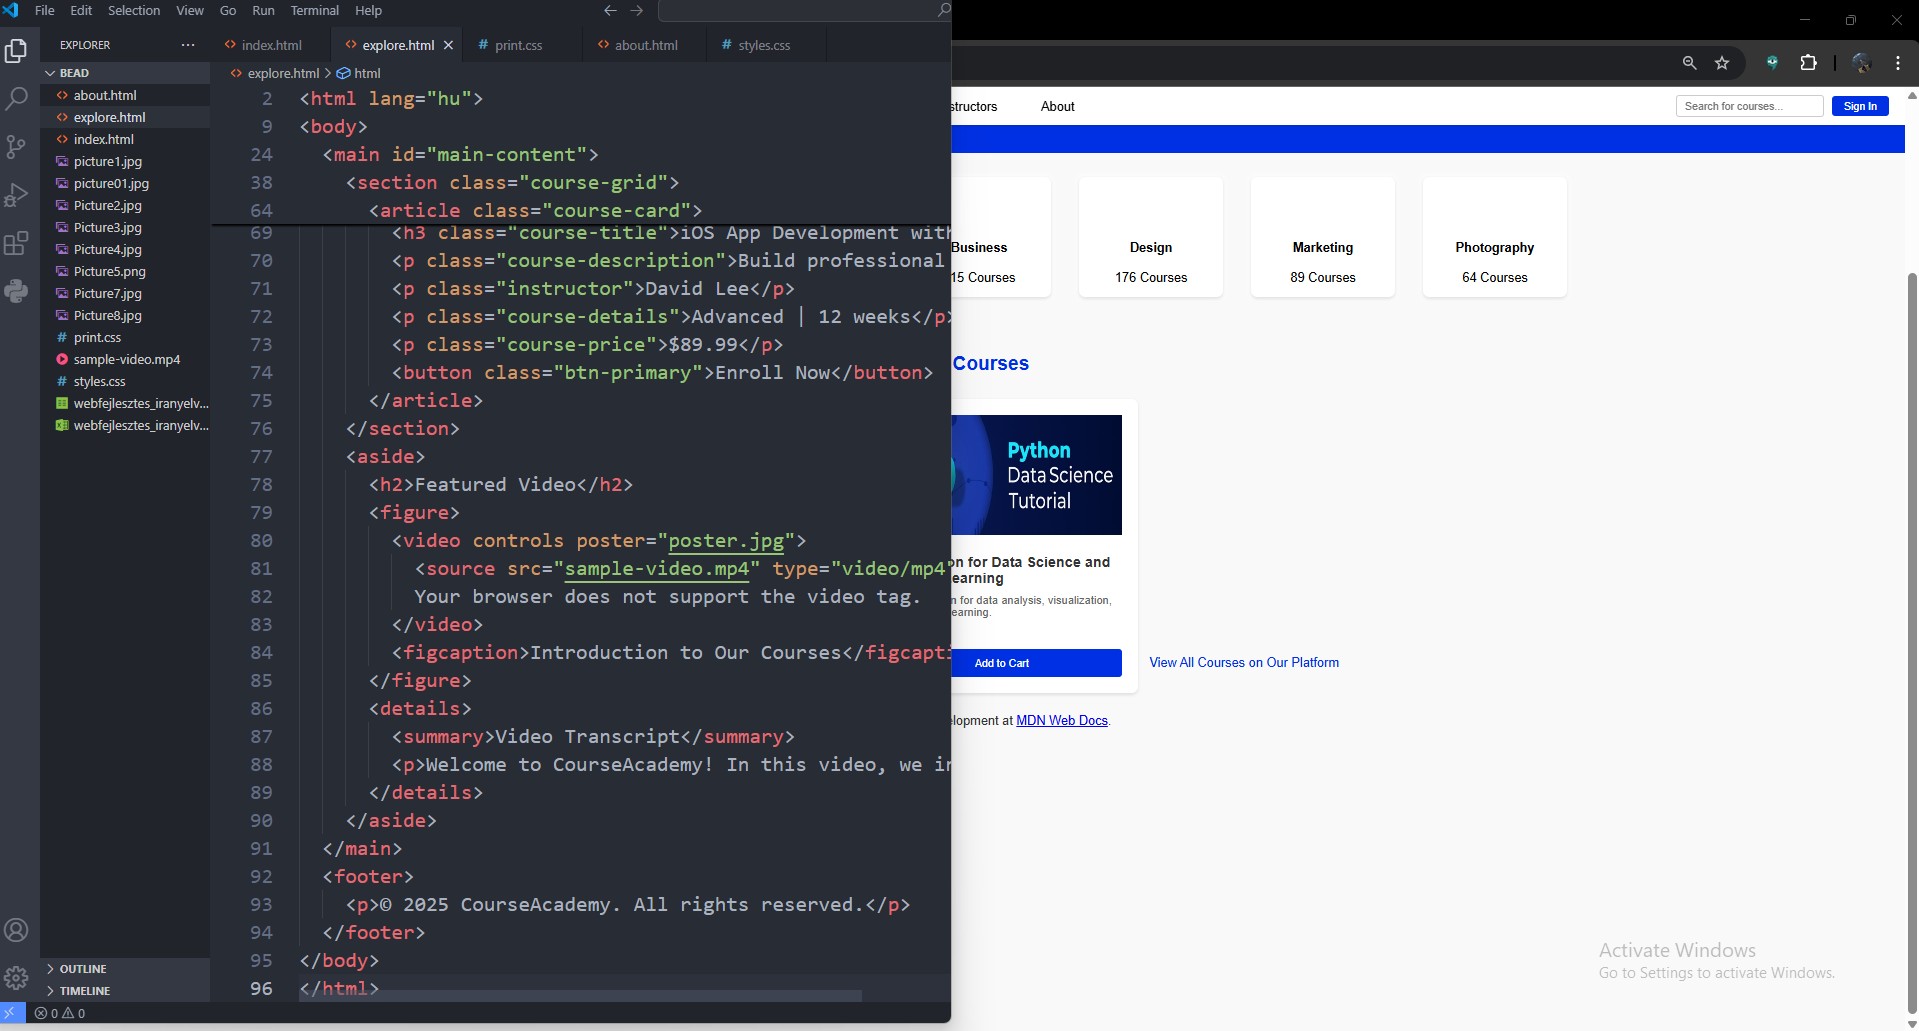The height and width of the screenshot is (1031, 1919).
Task: Switch to the about.html tab
Action: (646, 45)
